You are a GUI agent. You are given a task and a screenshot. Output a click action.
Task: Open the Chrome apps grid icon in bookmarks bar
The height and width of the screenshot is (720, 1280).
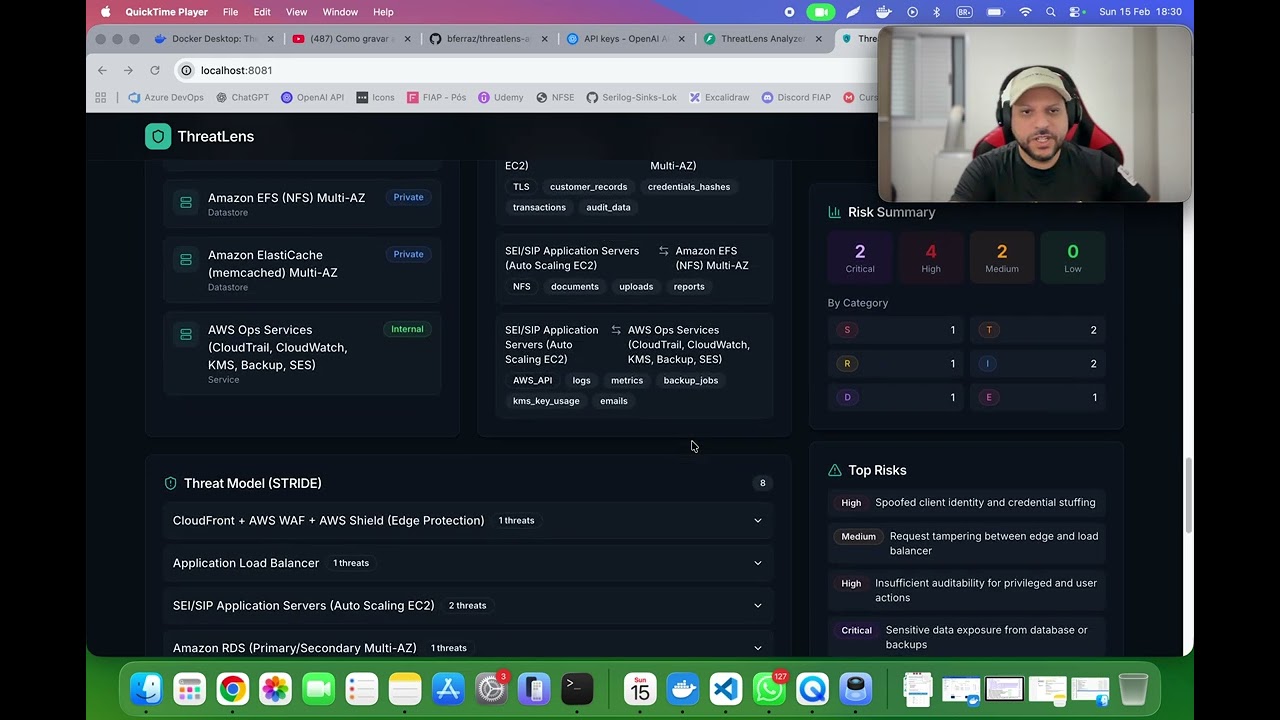(x=101, y=97)
